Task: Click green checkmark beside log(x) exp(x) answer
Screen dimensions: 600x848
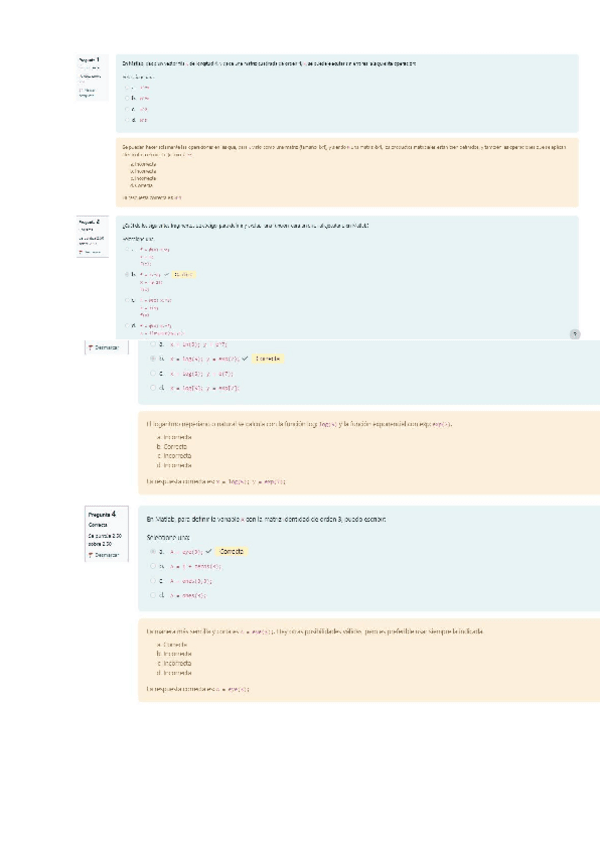Action: coord(245,358)
